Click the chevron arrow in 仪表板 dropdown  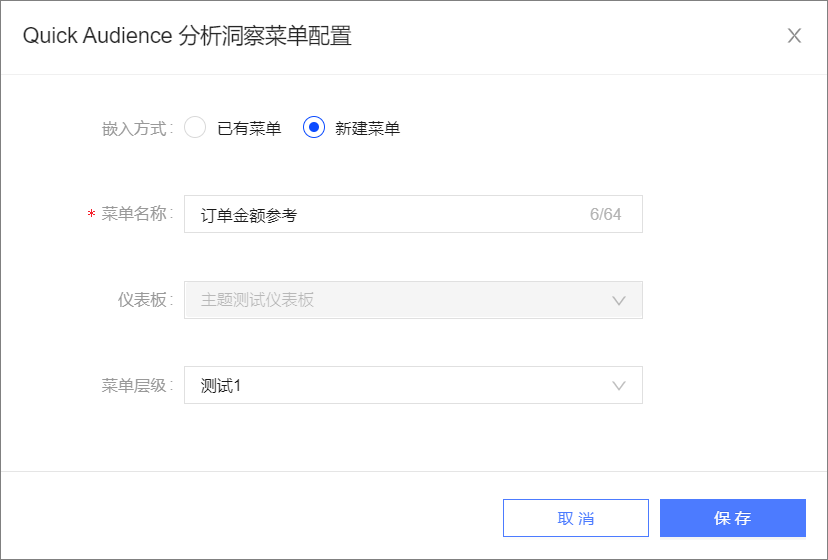618,301
